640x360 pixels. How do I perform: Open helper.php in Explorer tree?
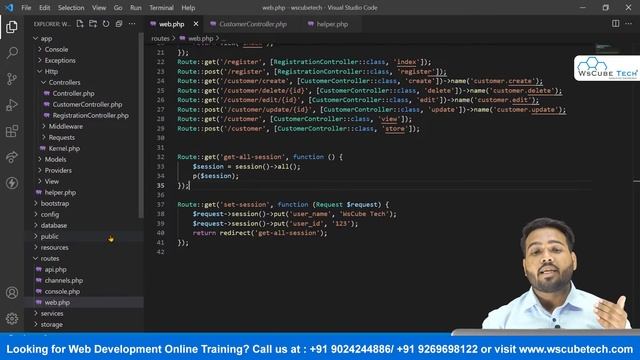[60, 193]
